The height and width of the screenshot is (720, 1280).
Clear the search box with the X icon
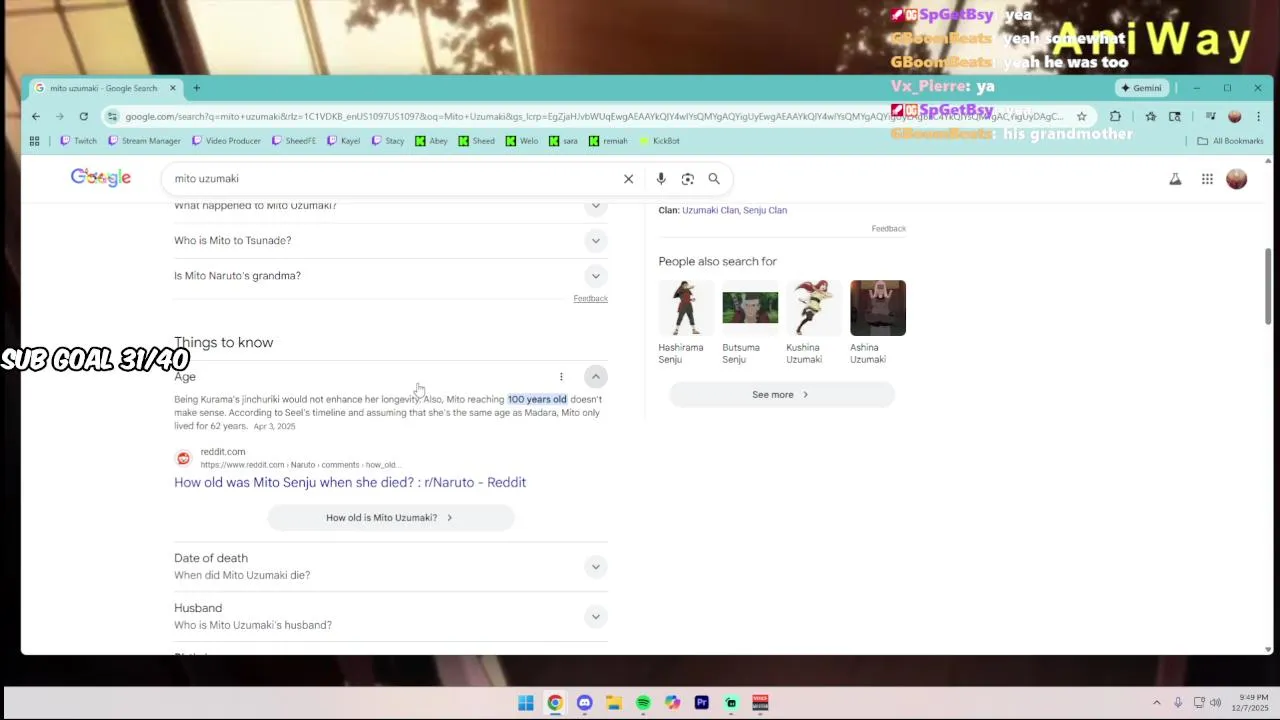coord(628,179)
